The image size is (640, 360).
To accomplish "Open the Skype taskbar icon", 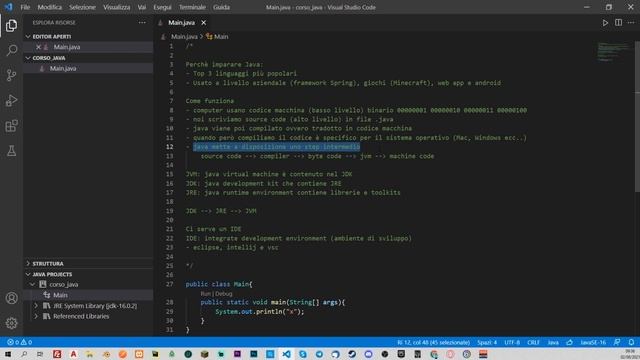I will 303,354.
